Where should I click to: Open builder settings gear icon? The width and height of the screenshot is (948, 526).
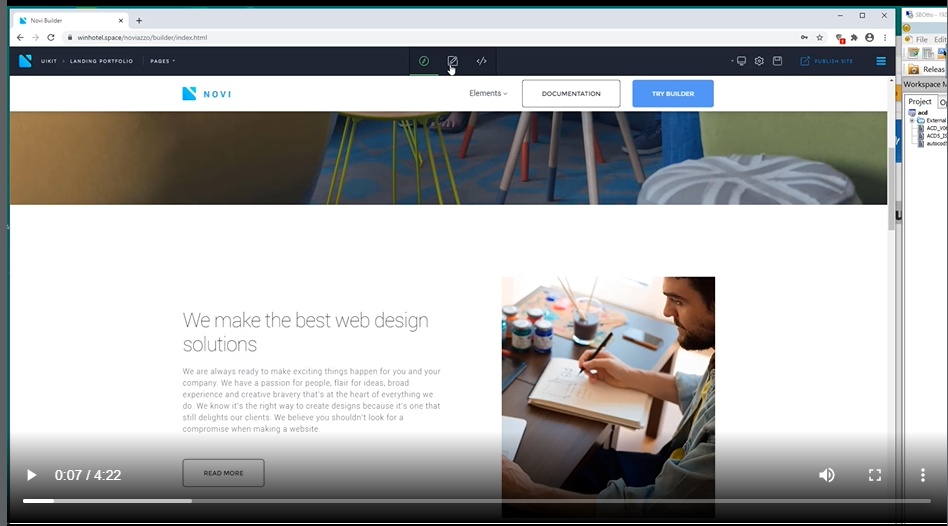tap(759, 61)
